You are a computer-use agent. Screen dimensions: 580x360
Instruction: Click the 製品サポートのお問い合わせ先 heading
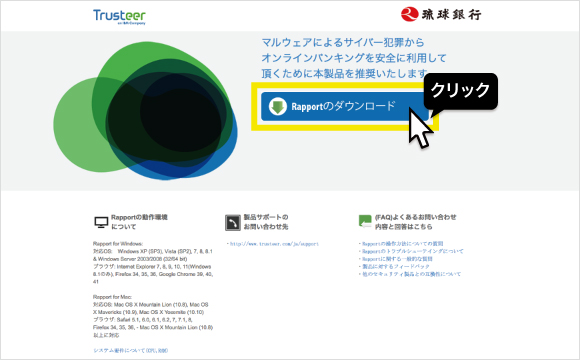pyautogui.click(x=266, y=222)
